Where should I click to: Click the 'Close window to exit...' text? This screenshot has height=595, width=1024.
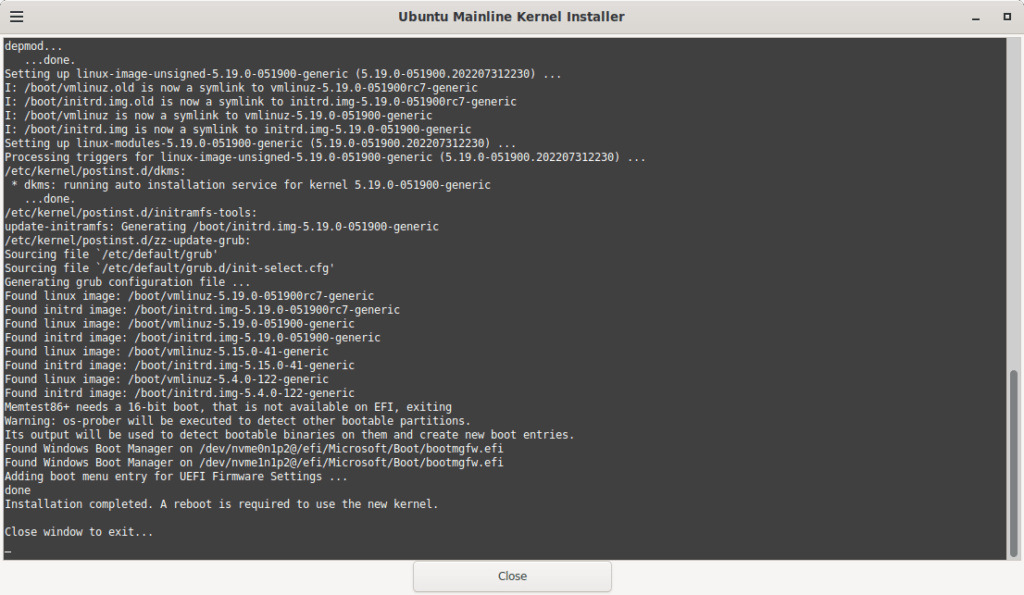tap(79, 532)
